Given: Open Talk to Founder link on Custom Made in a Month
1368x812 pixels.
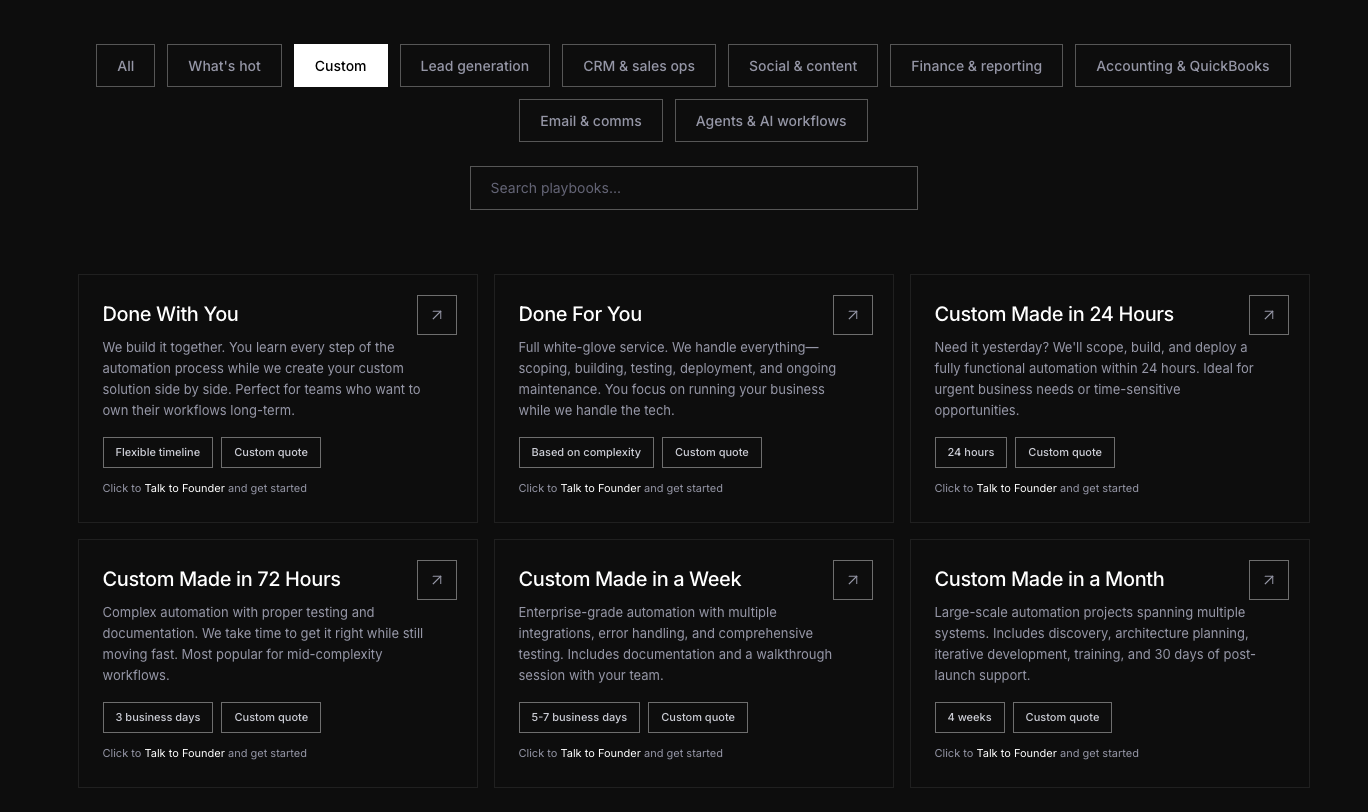Looking at the screenshot, I should (1016, 753).
